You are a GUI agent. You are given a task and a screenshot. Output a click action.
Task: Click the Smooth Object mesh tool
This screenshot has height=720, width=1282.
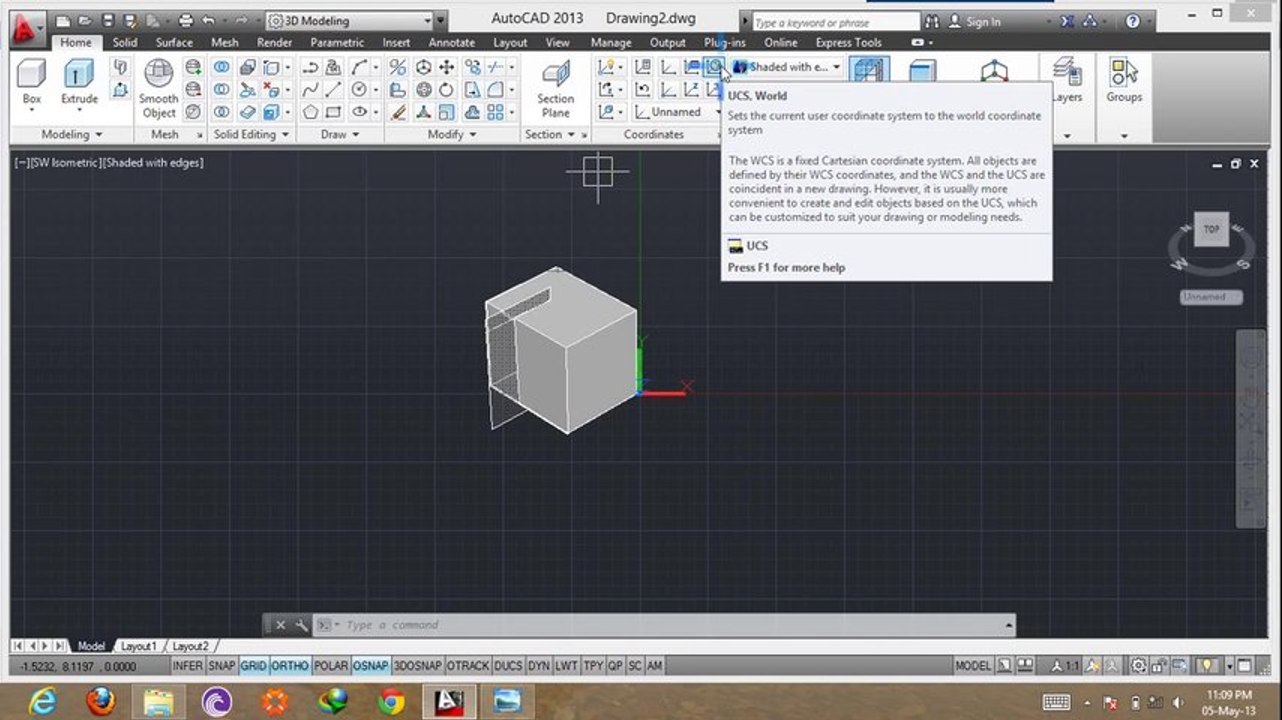159,88
